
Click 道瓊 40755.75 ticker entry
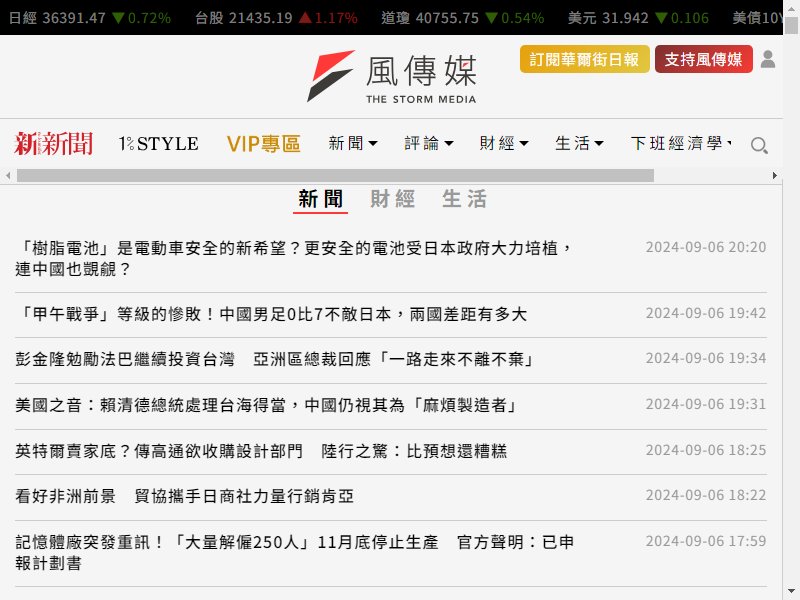[x=463, y=18]
